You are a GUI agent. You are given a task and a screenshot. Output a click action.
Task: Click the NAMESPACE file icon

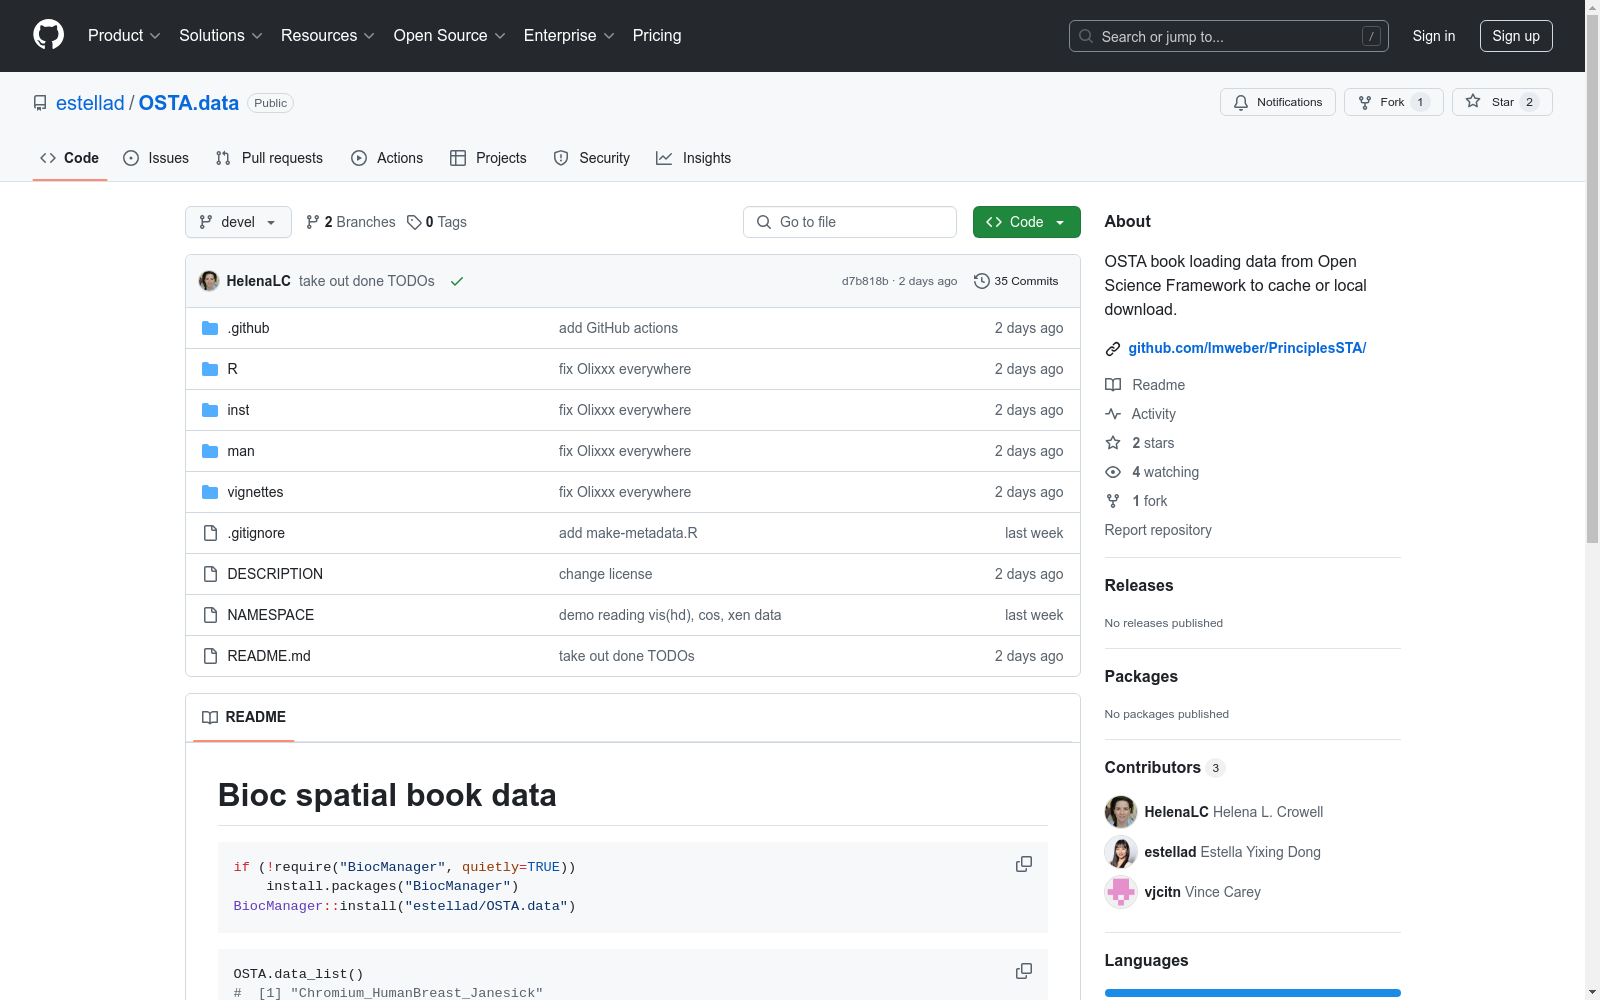click(210, 615)
